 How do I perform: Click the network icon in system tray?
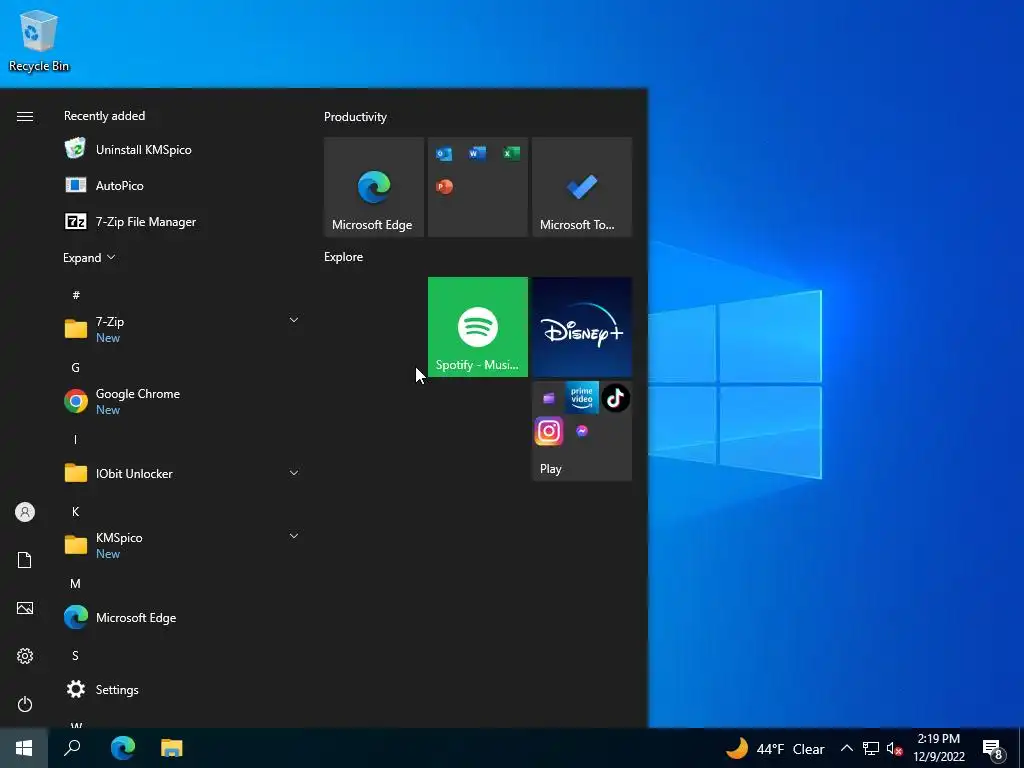pos(871,748)
